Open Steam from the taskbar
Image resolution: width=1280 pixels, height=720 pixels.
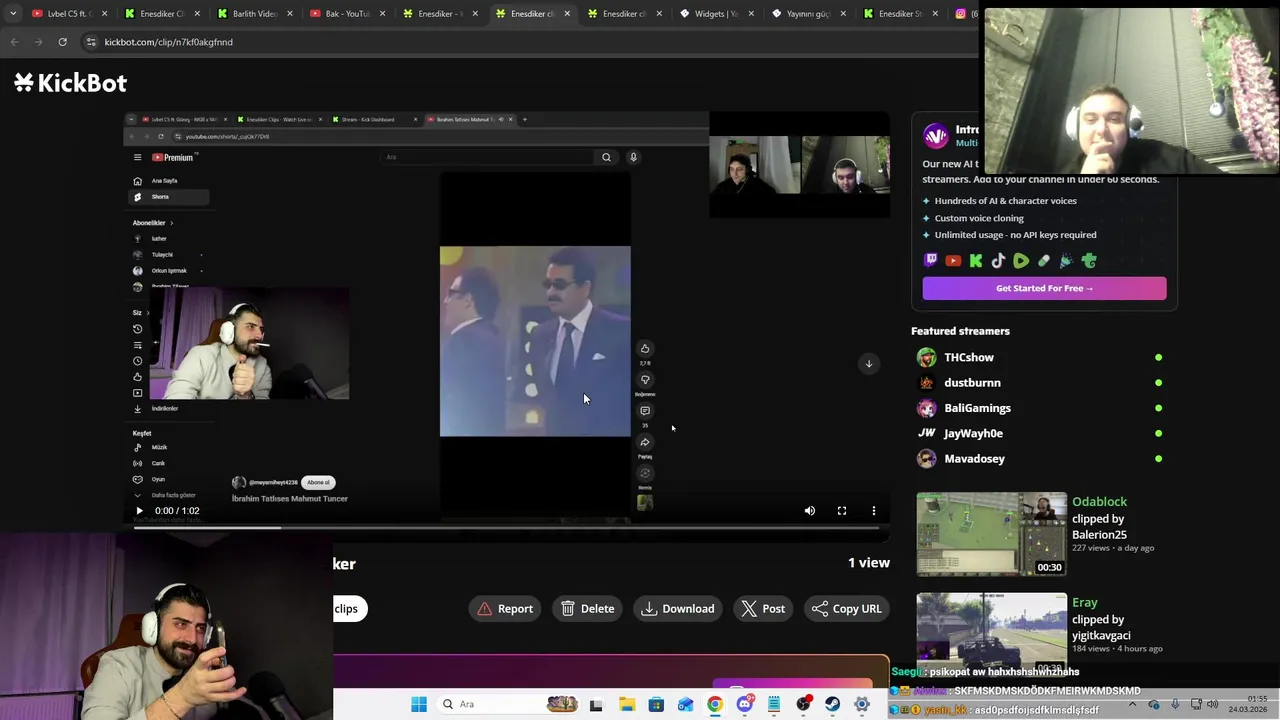[832, 704]
